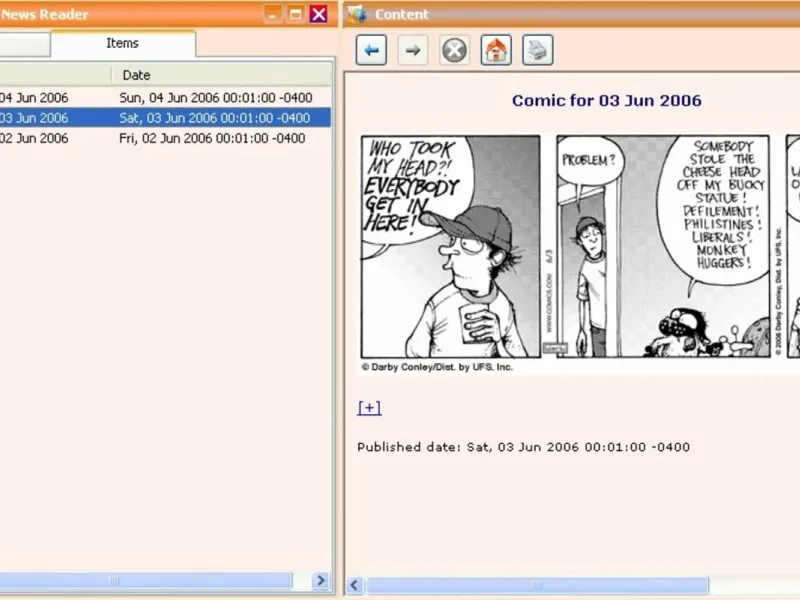Image resolution: width=800 pixels, height=600 pixels.
Task: Maximize the News Reader window
Action: (295, 14)
